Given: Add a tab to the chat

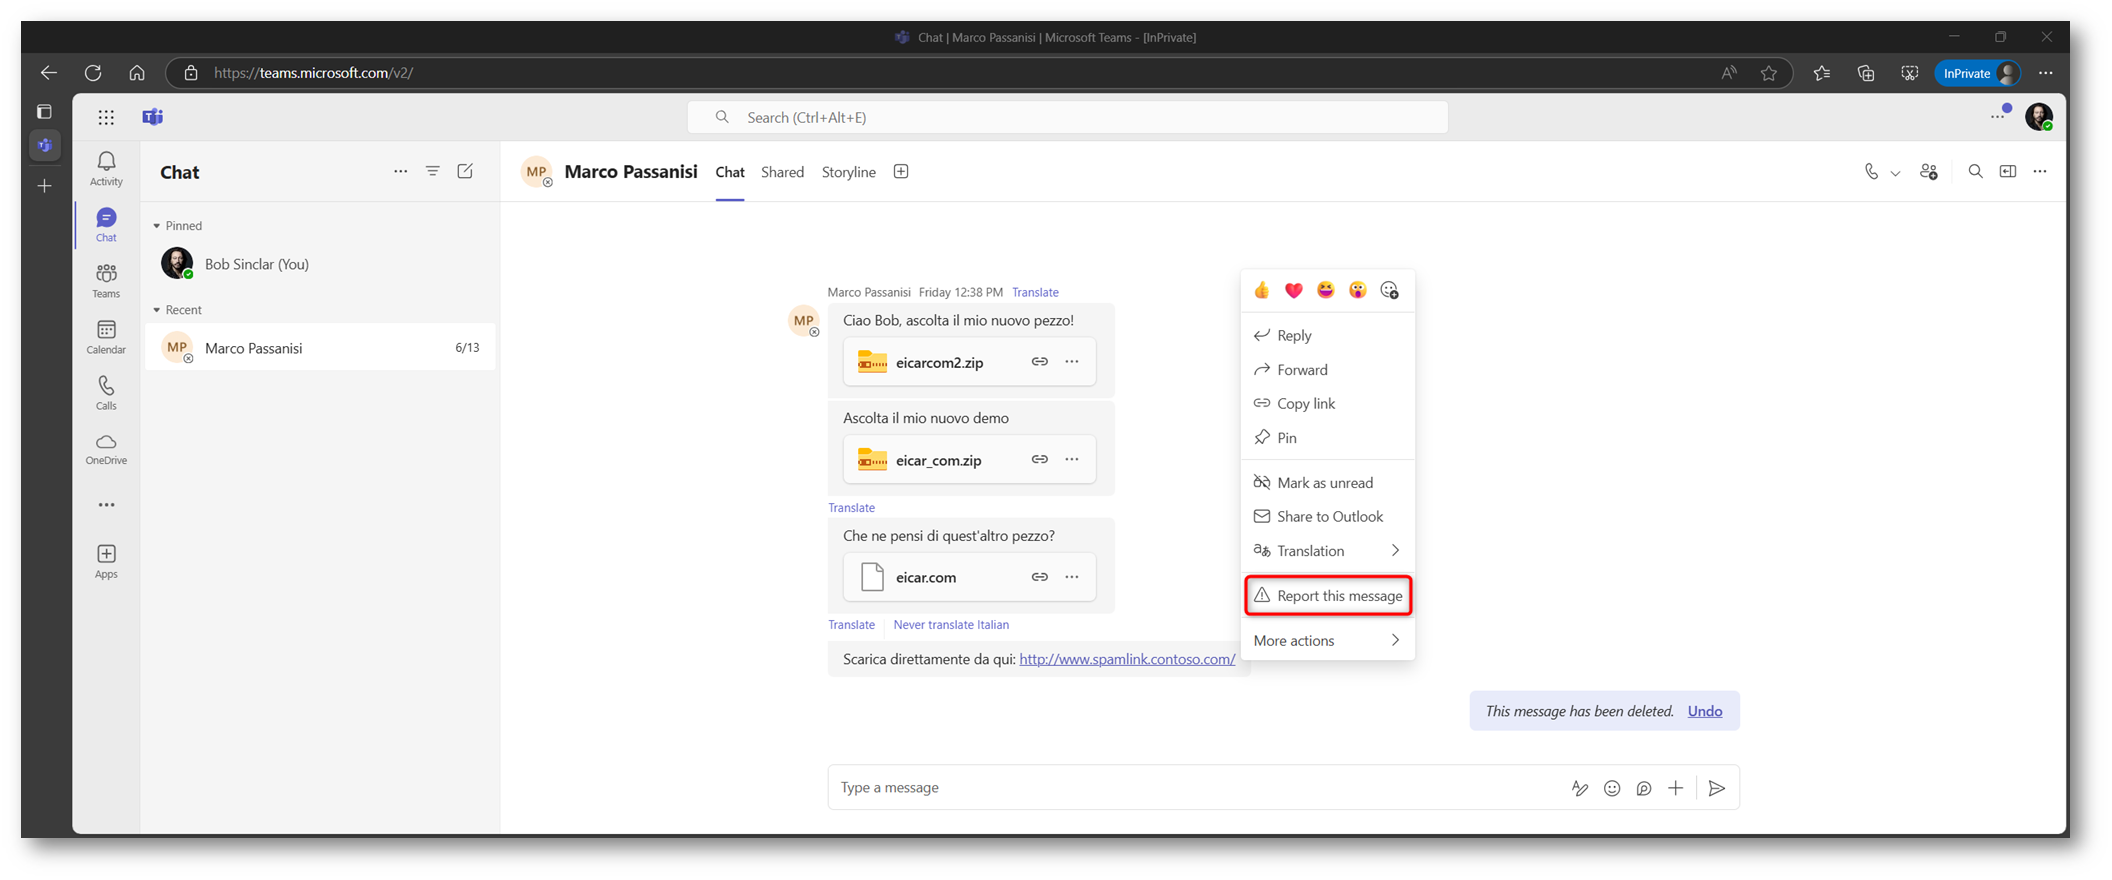Looking at the screenshot, I should click(x=901, y=171).
